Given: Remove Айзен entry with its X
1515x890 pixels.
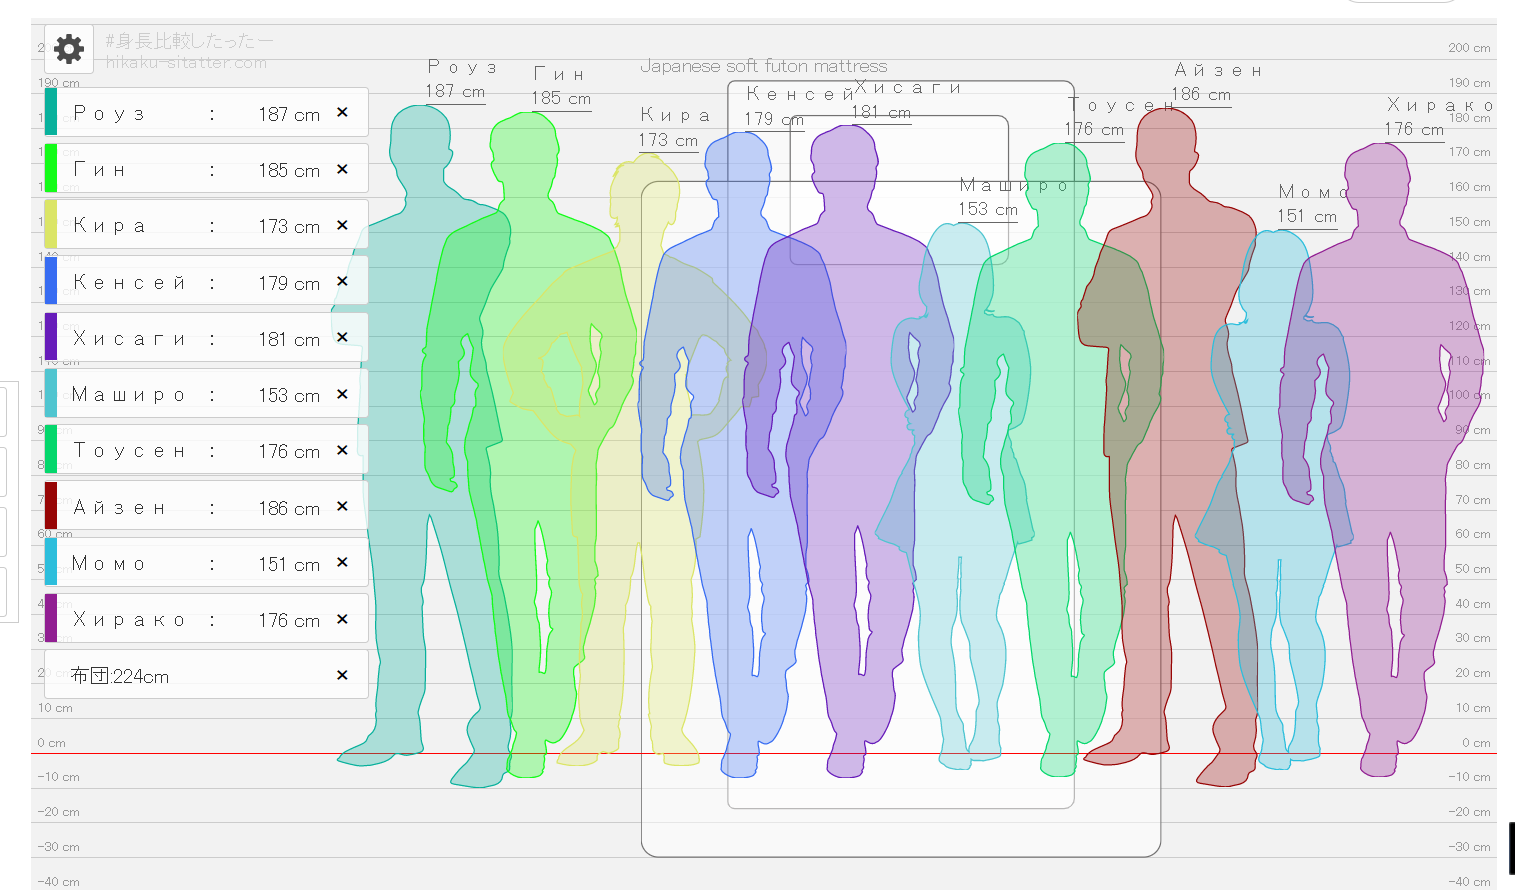Looking at the screenshot, I should point(342,506).
